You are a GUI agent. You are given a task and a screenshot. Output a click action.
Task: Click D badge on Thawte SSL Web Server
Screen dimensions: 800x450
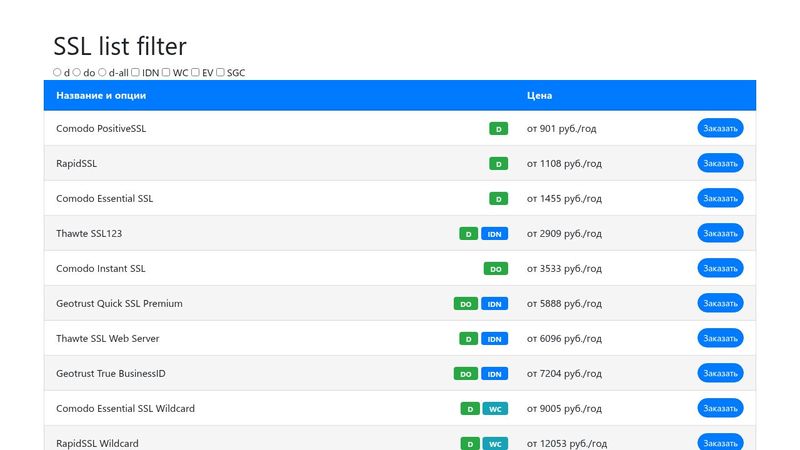(468, 338)
